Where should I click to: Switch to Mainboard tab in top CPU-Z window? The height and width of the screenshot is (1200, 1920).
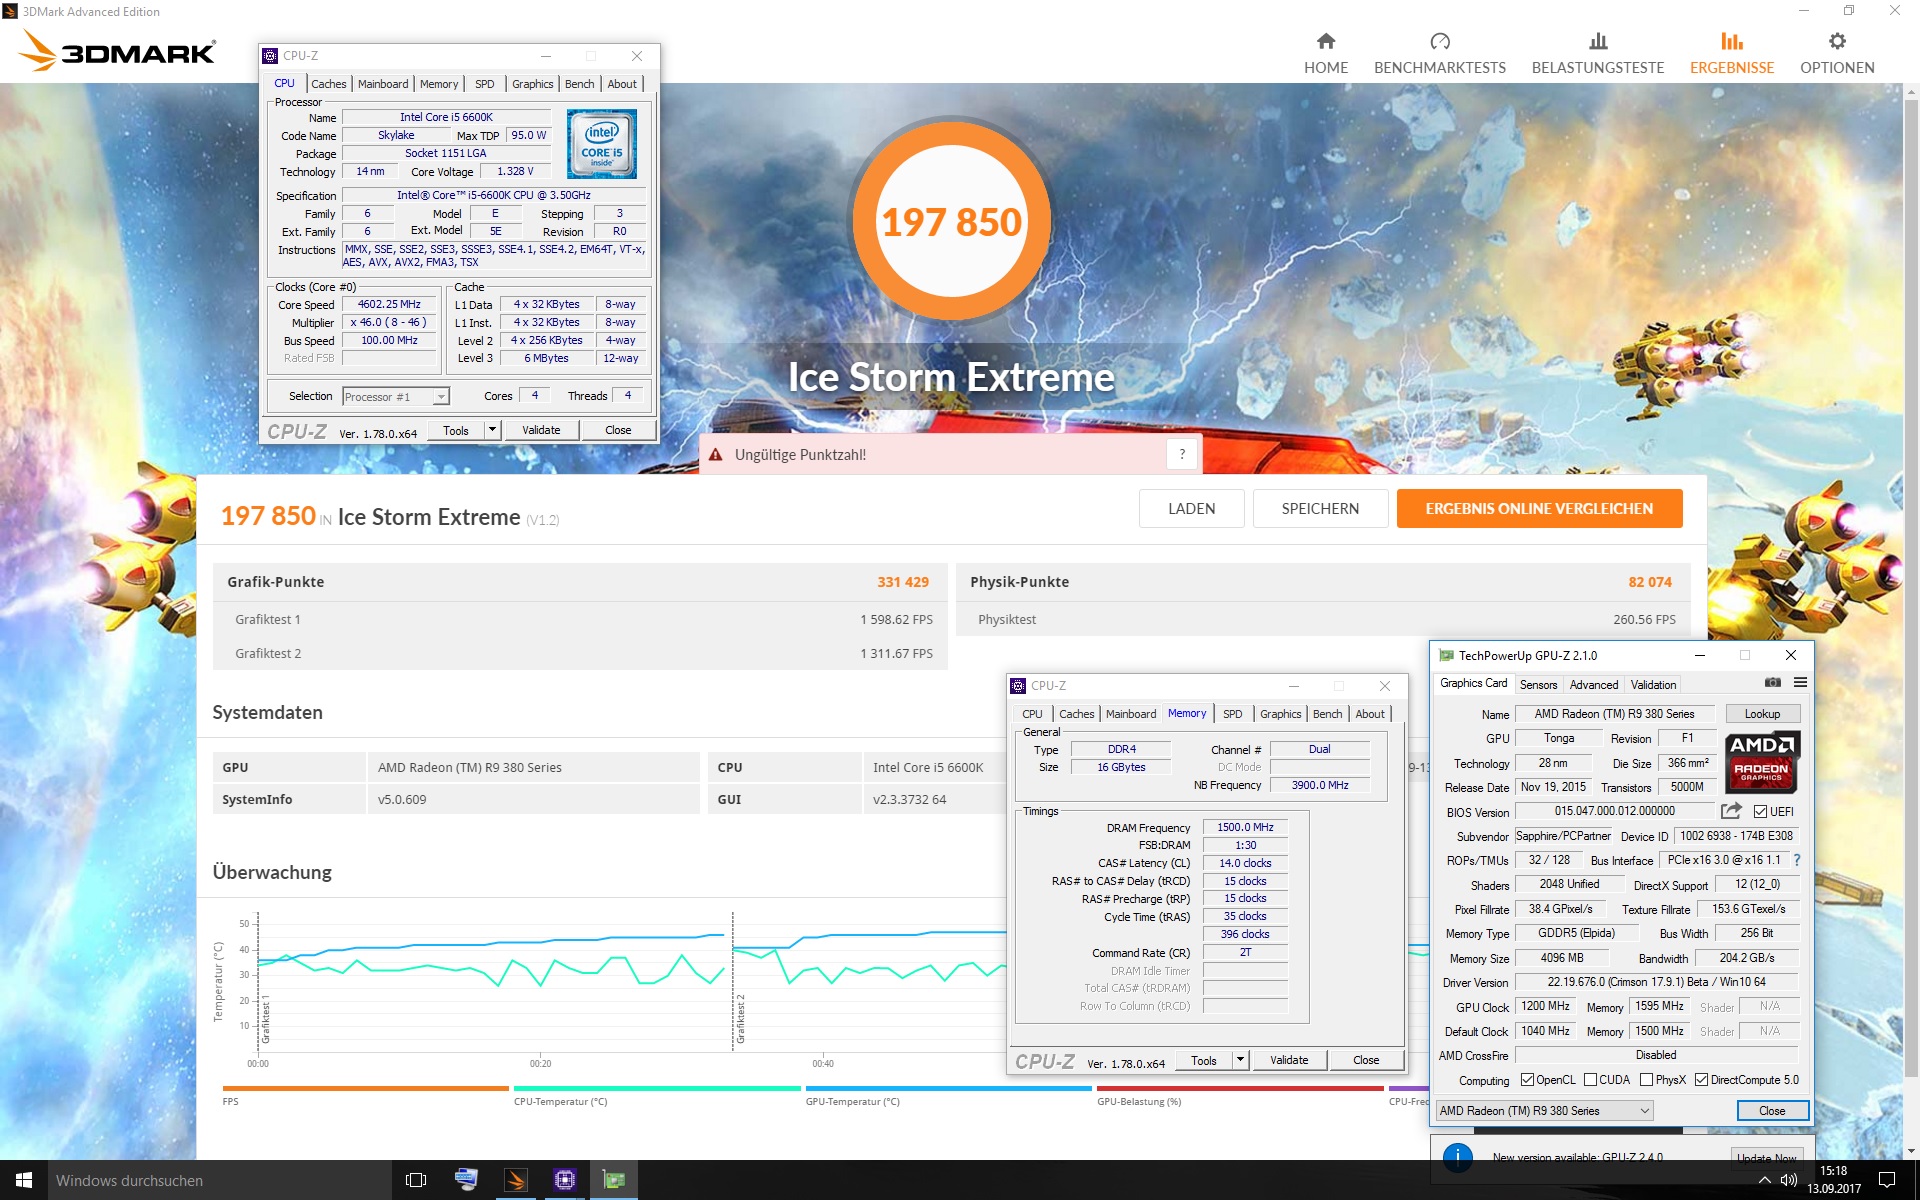click(383, 84)
